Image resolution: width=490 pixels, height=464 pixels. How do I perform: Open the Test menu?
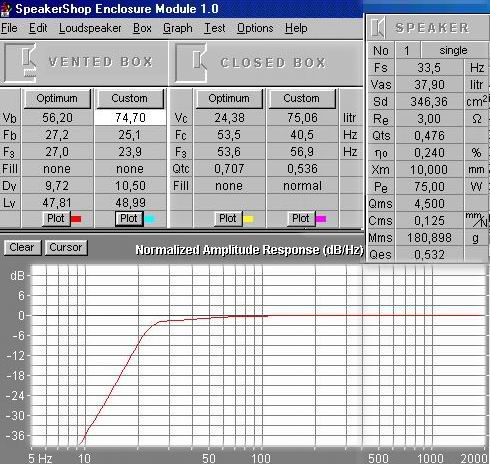(x=215, y=28)
